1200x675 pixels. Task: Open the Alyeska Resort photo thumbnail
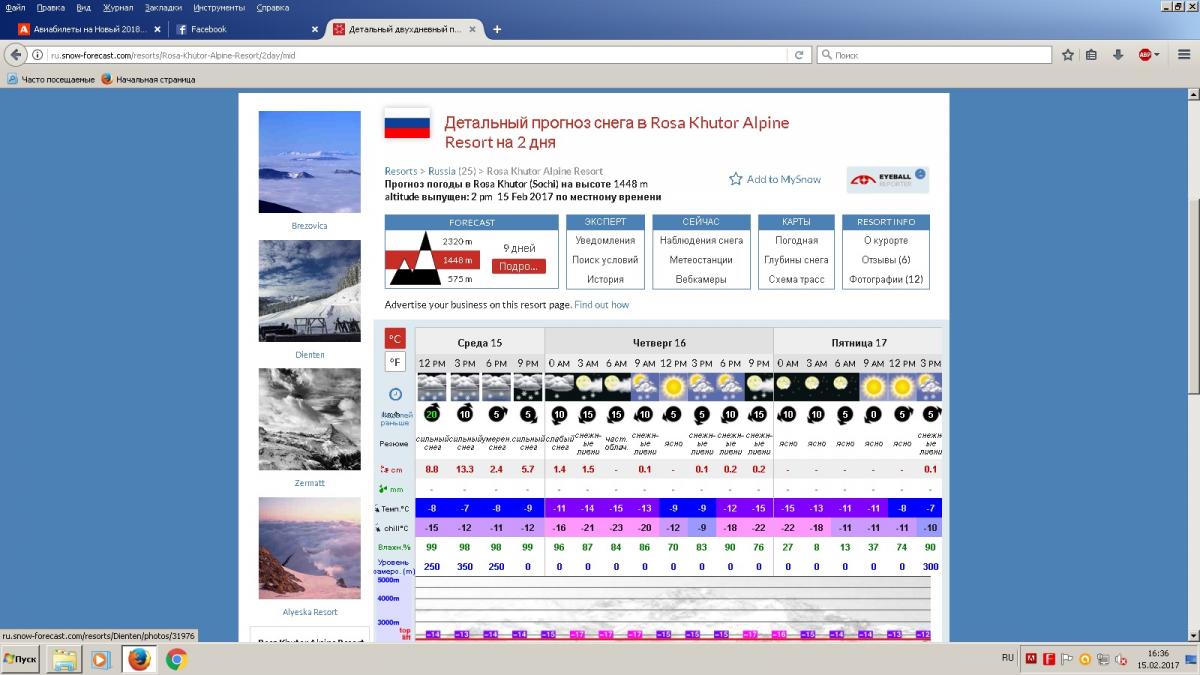coord(309,548)
